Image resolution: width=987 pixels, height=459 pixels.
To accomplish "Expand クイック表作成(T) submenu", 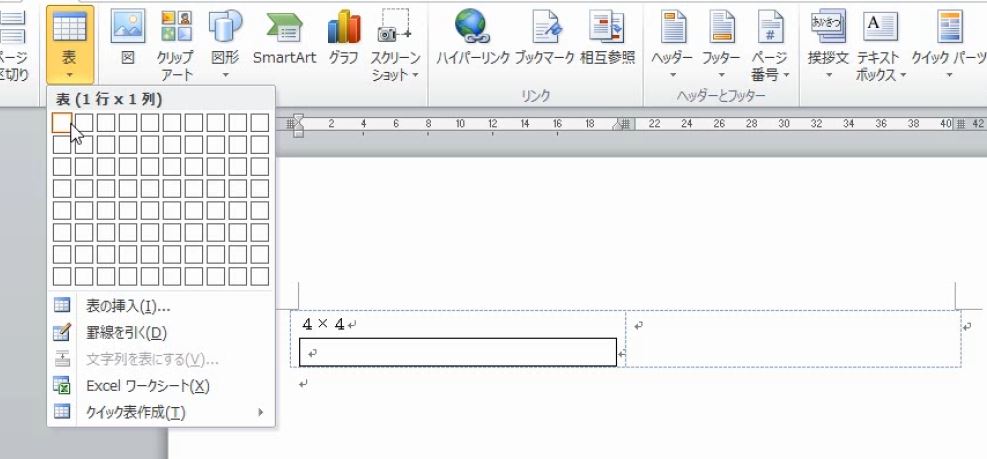I will tap(161, 413).
